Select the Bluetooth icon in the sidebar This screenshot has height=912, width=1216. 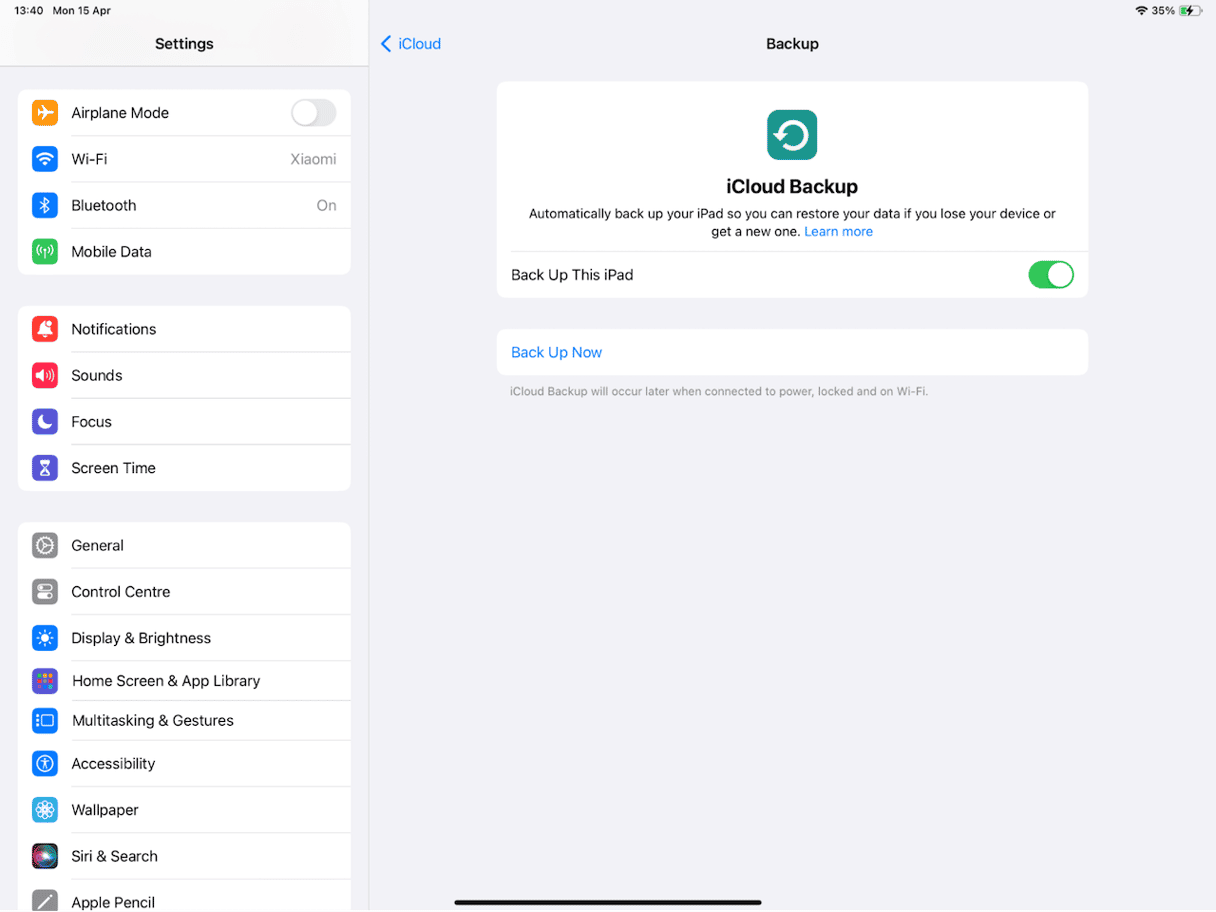click(45, 205)
